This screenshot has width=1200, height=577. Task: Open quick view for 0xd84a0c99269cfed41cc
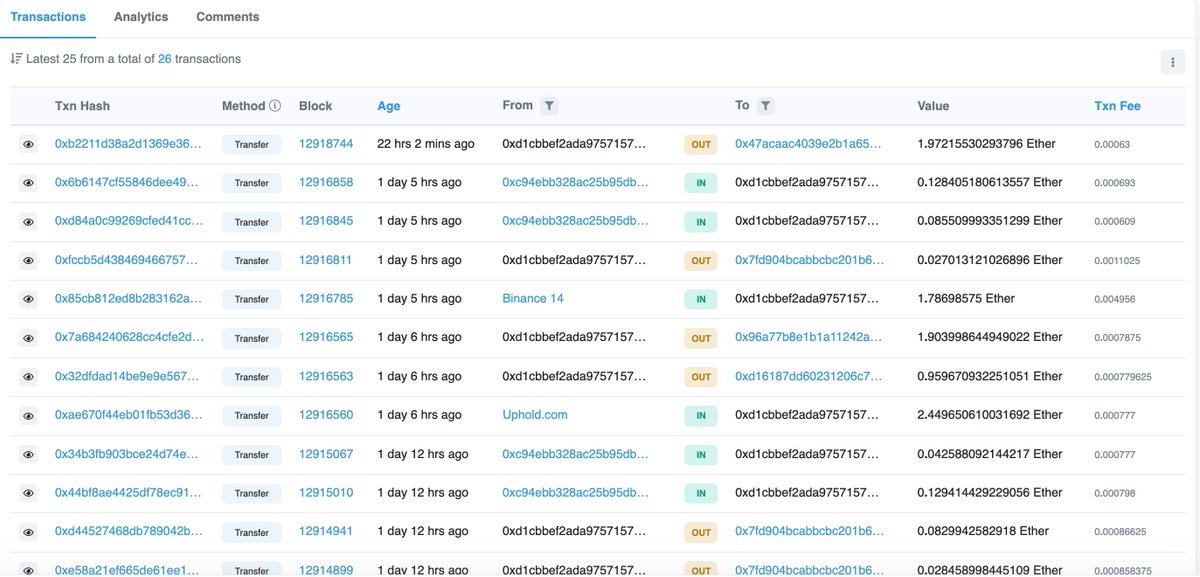pyautogui.click(x=29, y=222)
